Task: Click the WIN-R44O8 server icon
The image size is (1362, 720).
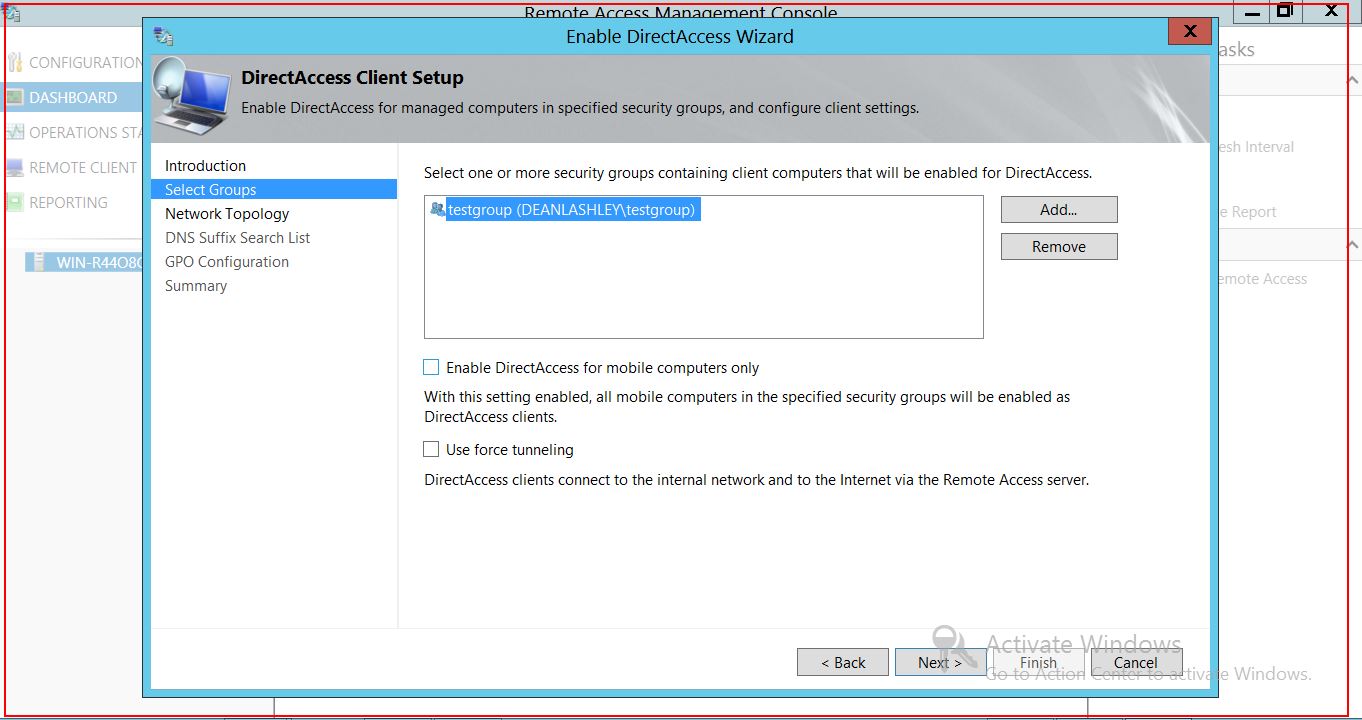Action: tap(38, 263)
